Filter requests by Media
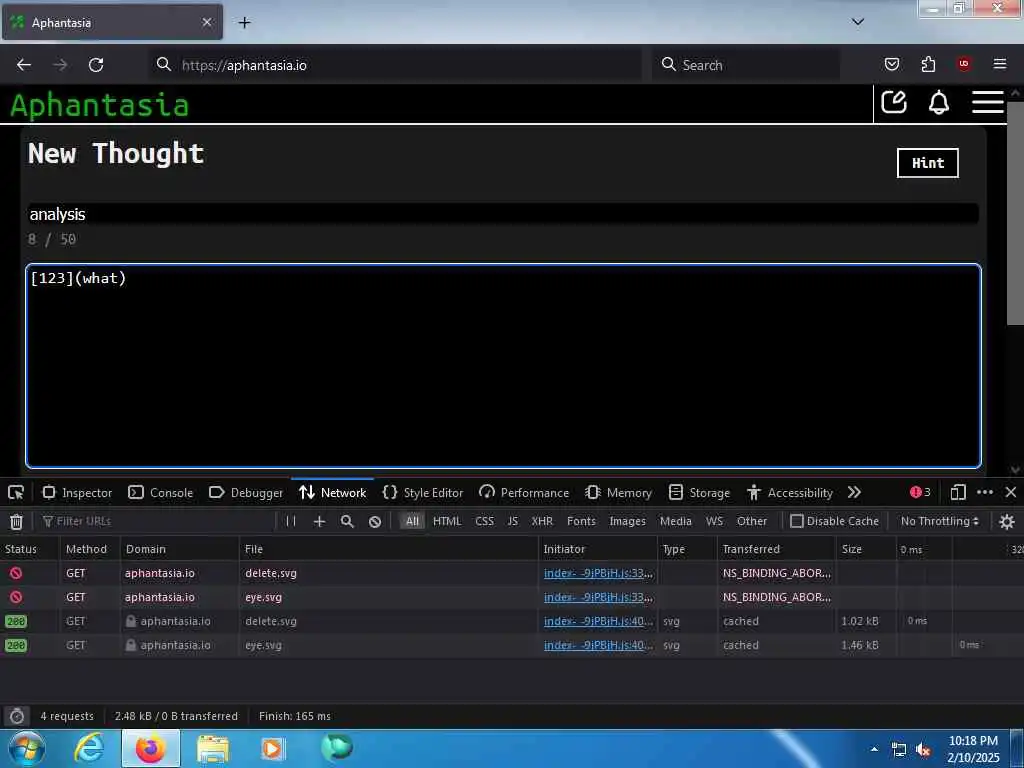 tap(675, 521)
